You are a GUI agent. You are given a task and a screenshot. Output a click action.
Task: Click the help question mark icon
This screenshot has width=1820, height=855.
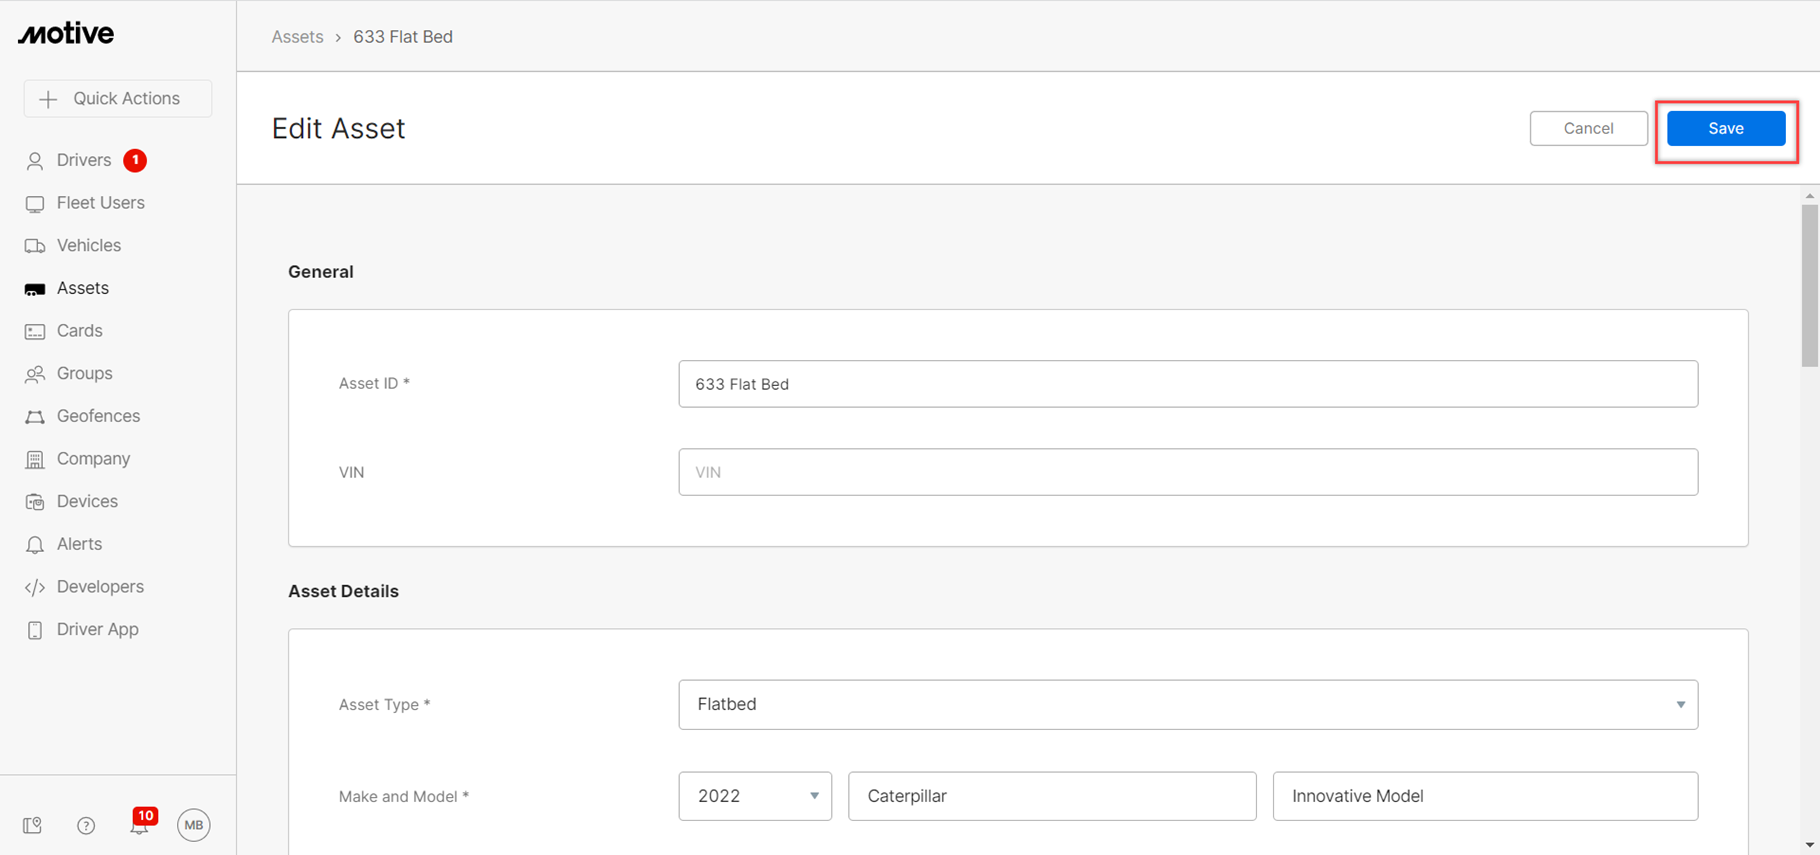click(x=86, y=825)
